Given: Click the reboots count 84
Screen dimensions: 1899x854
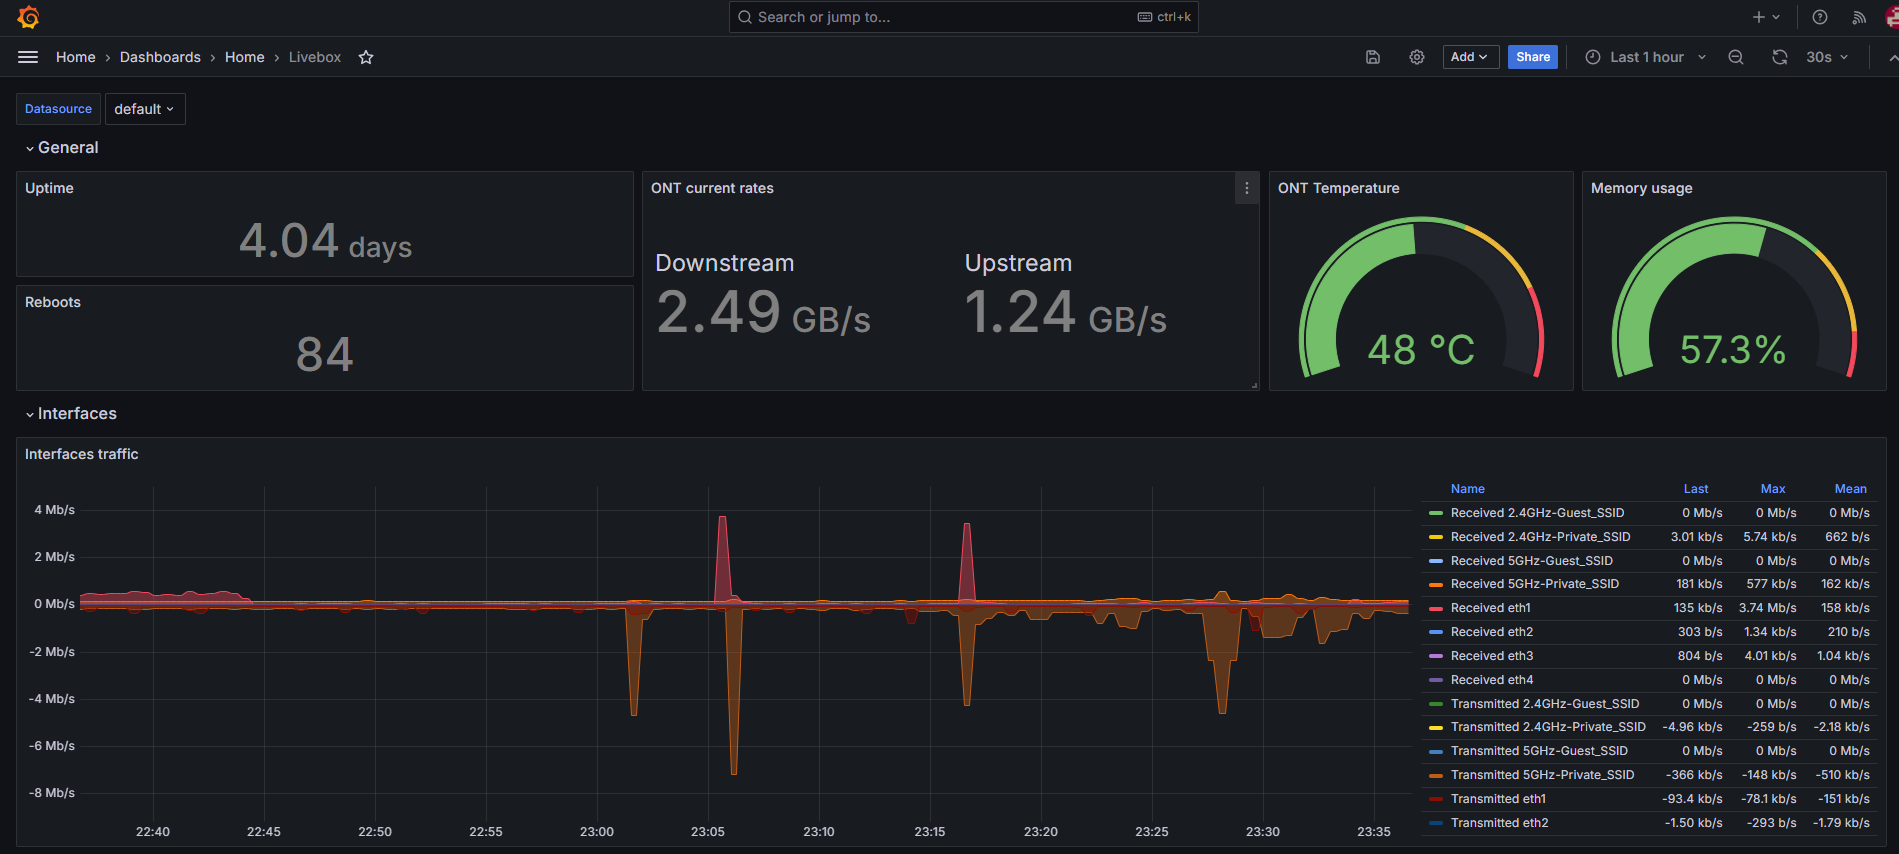Looking at the screenshot, I should [325, 354].
